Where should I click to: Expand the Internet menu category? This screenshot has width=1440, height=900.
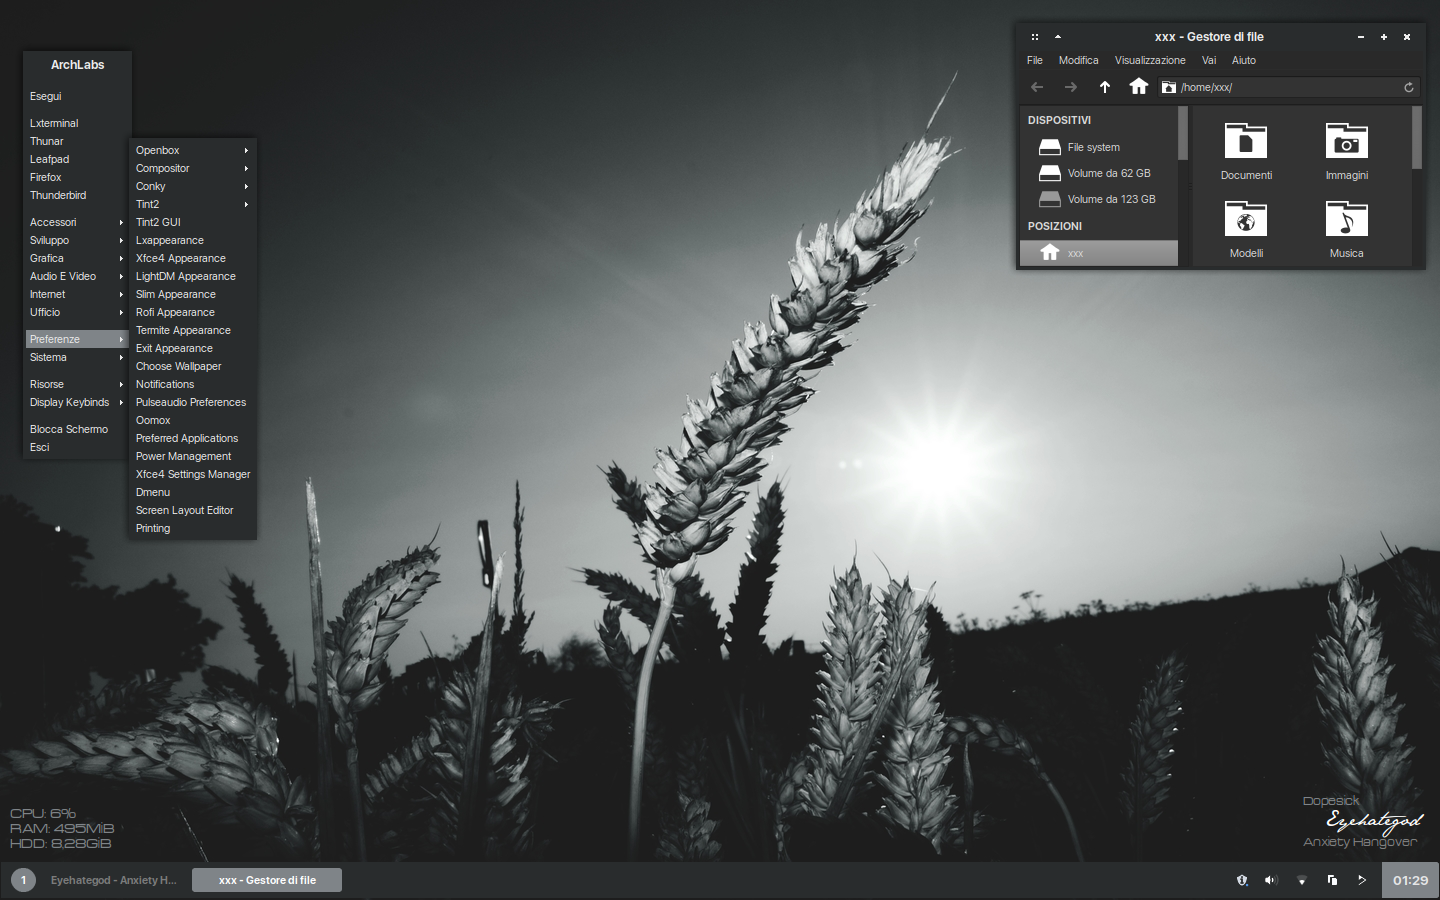(x=77, y=294)
